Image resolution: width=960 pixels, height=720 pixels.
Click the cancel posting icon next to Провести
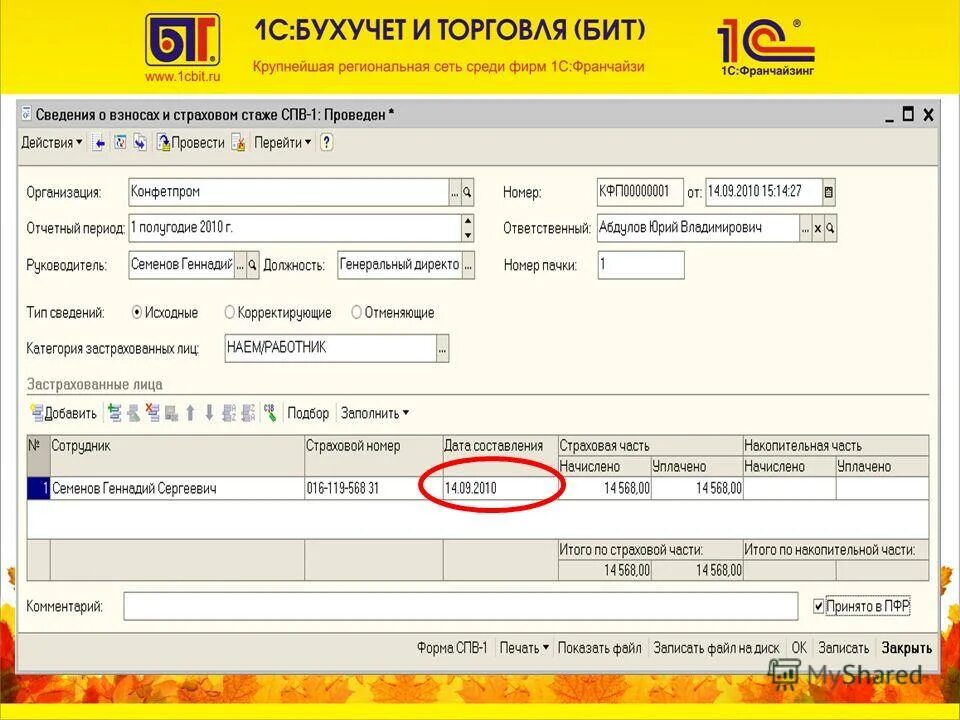[239, 143]
